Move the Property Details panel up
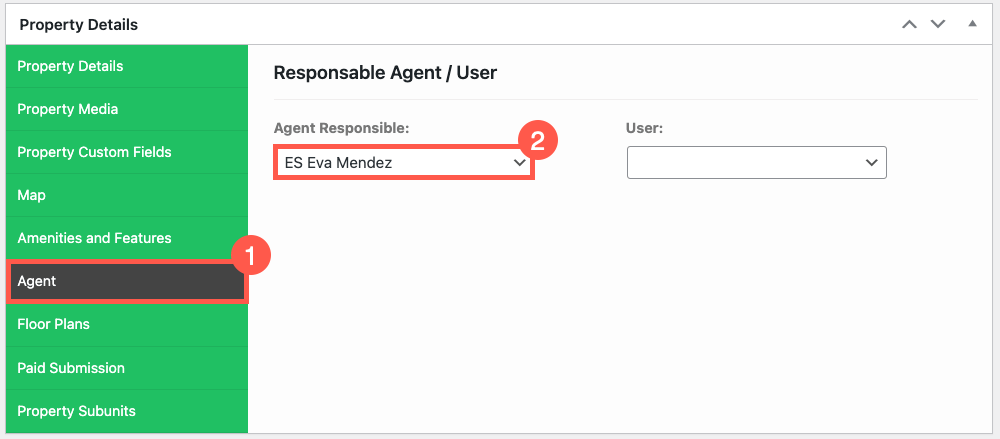This screenshot has width=1000, height=439. (909, 25)
